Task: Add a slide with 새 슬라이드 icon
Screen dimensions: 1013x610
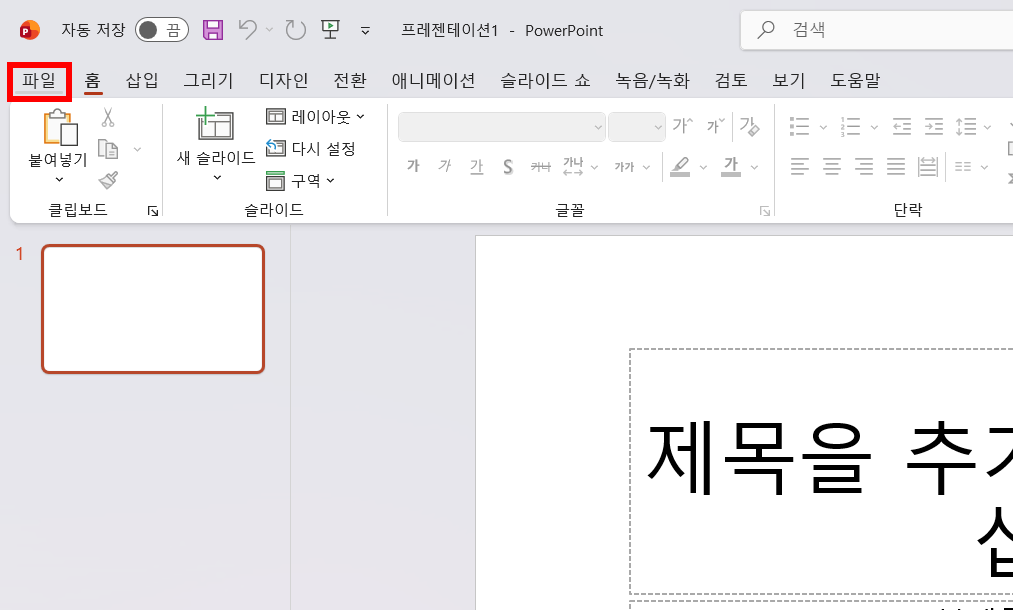Action: (216, 124)
